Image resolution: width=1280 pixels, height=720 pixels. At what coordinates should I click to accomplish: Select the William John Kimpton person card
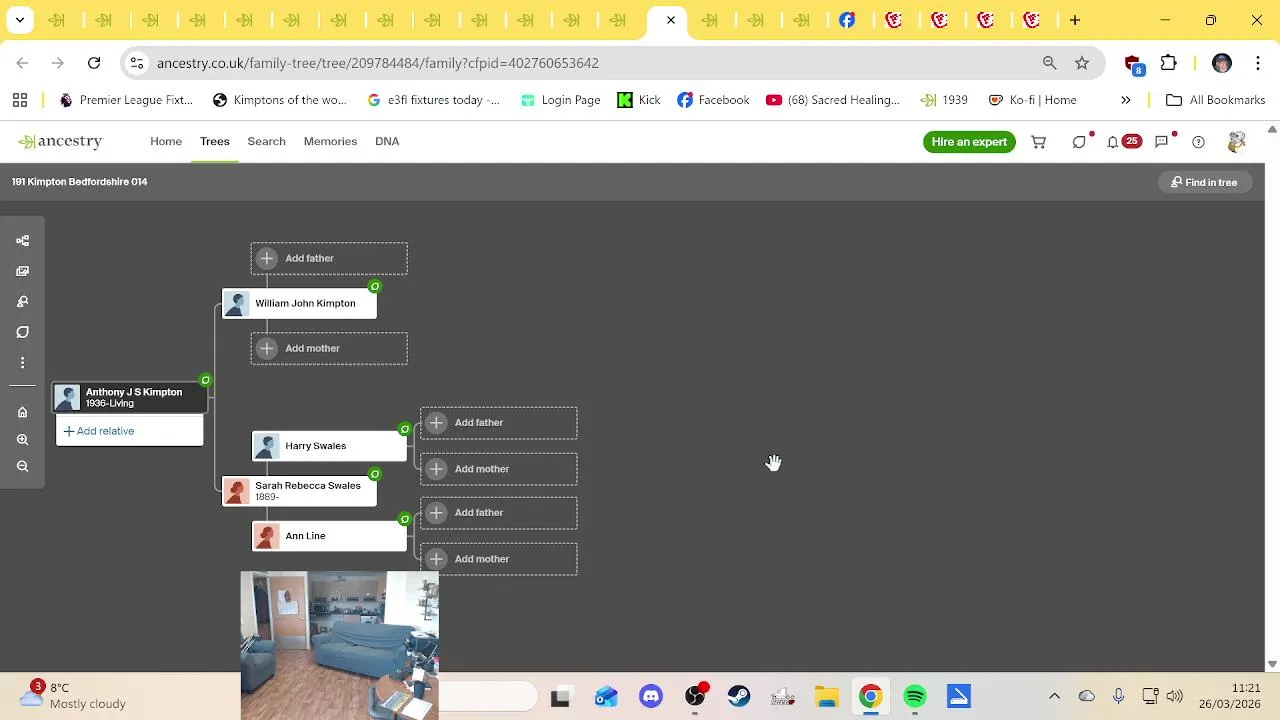[x=299, y=304]
